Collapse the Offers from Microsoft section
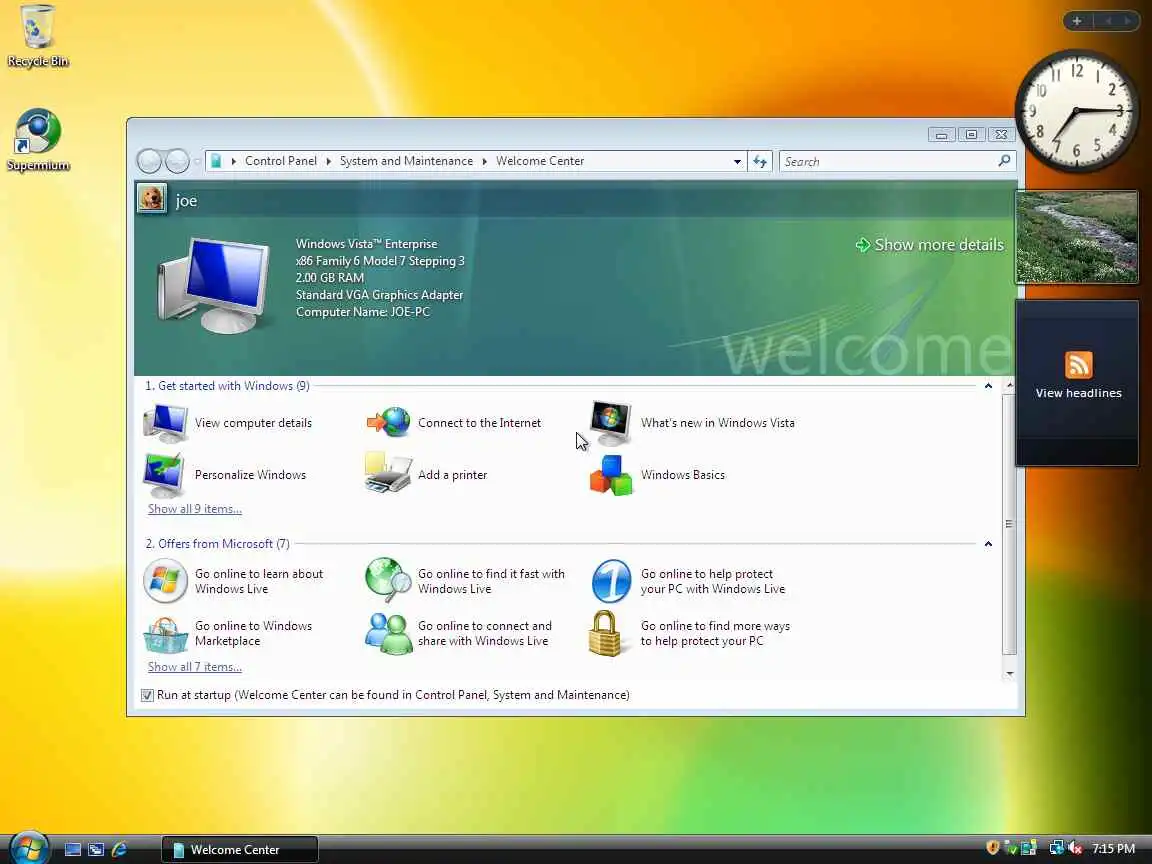1152x864 pixels. (x=988, y=544)
